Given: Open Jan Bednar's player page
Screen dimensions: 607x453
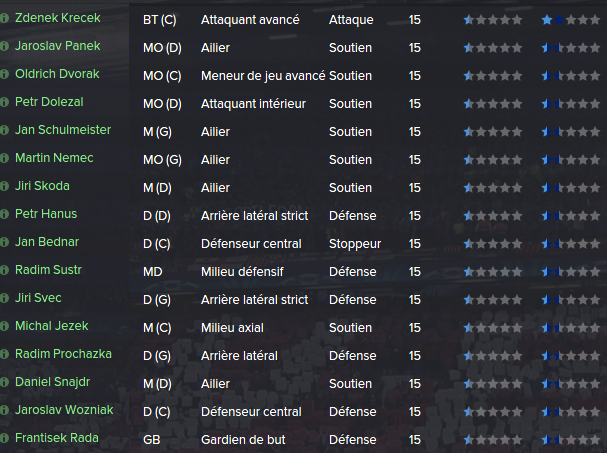Looking at the screenshot, I should coord(47,242).
